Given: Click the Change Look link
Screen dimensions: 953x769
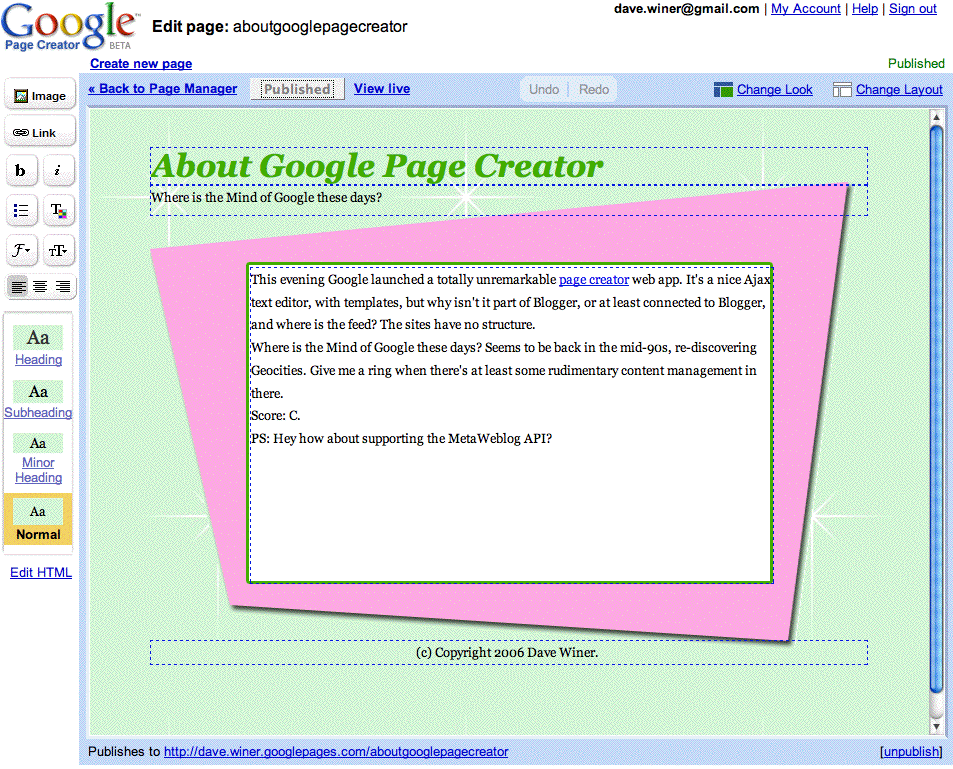Looking at the screenshot, I should coord(763,89).
